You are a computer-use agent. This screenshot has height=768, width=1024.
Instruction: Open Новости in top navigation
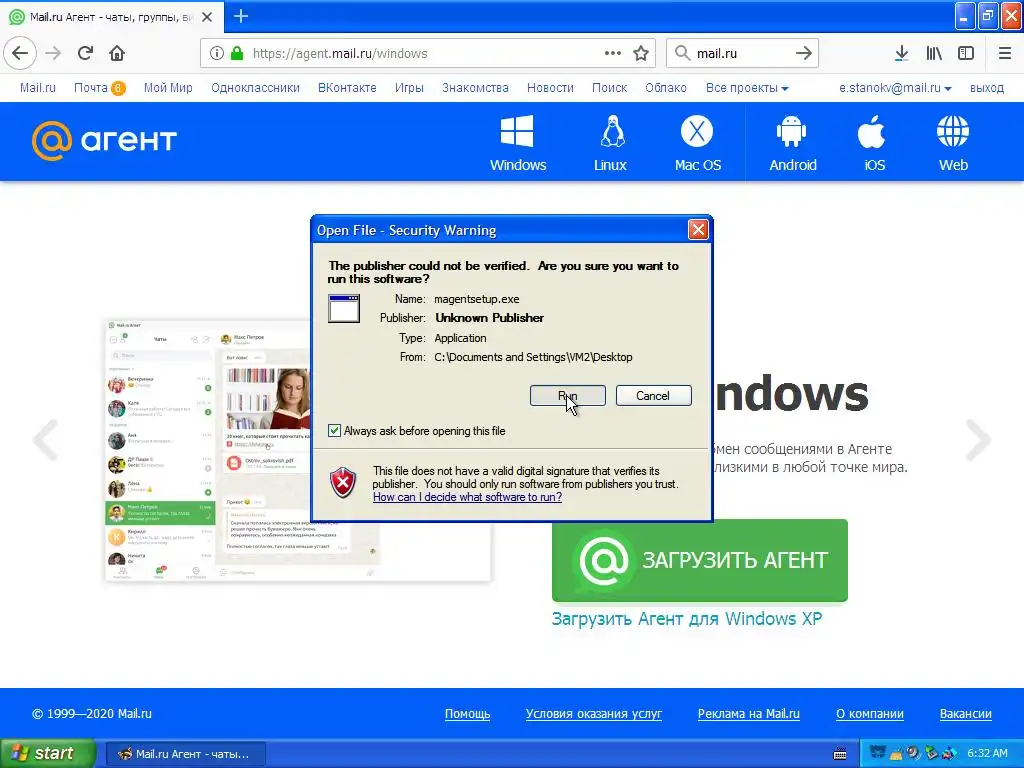click(551, 88)
